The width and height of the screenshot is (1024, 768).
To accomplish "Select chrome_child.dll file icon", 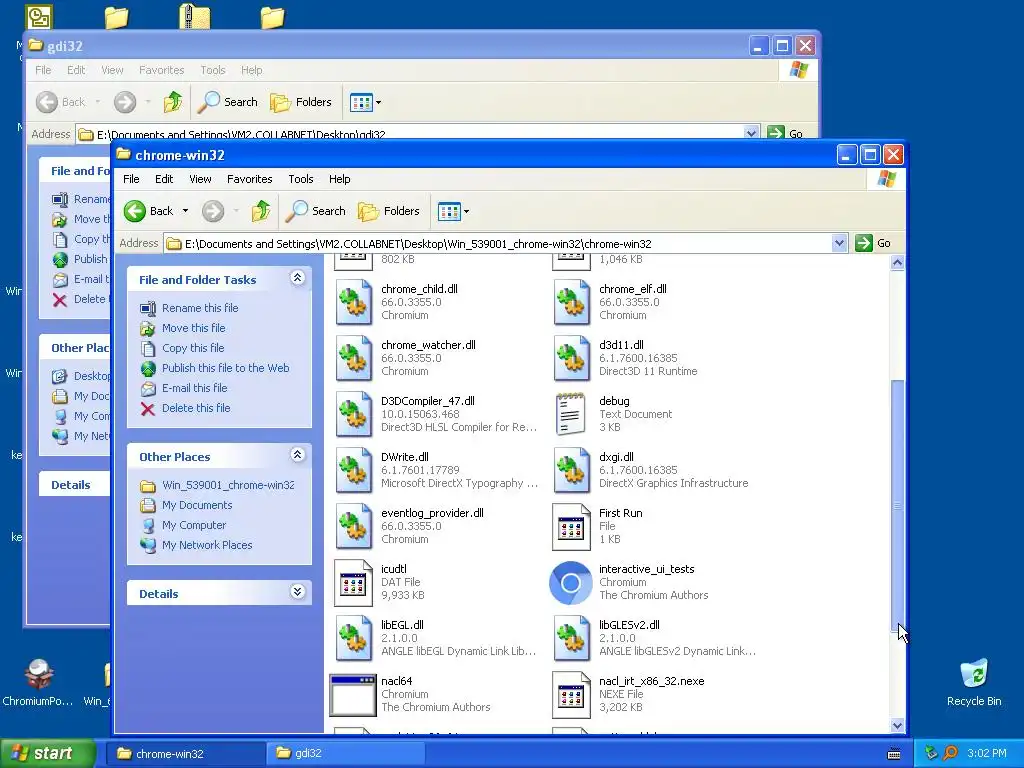I will (x=354, y=302).
